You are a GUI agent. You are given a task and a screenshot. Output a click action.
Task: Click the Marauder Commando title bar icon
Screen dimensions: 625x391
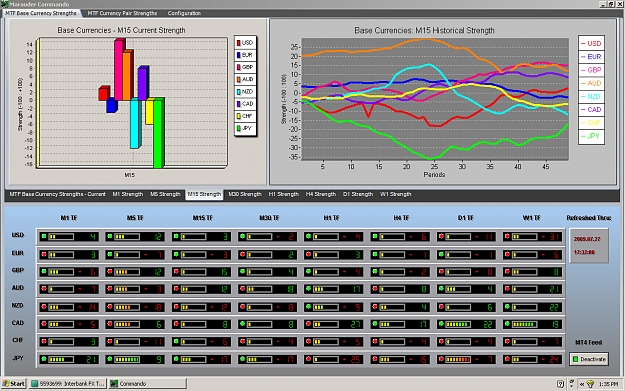(x=4, y=4)
